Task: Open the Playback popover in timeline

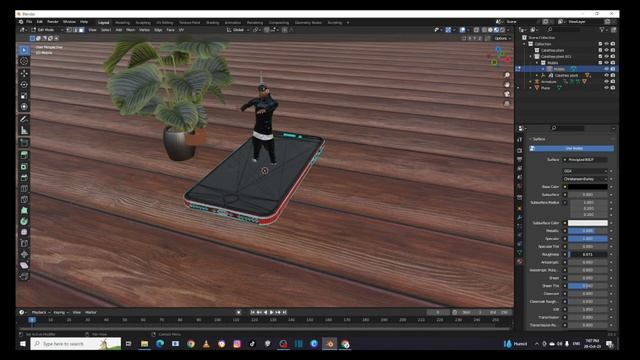Action: (41, 312)
